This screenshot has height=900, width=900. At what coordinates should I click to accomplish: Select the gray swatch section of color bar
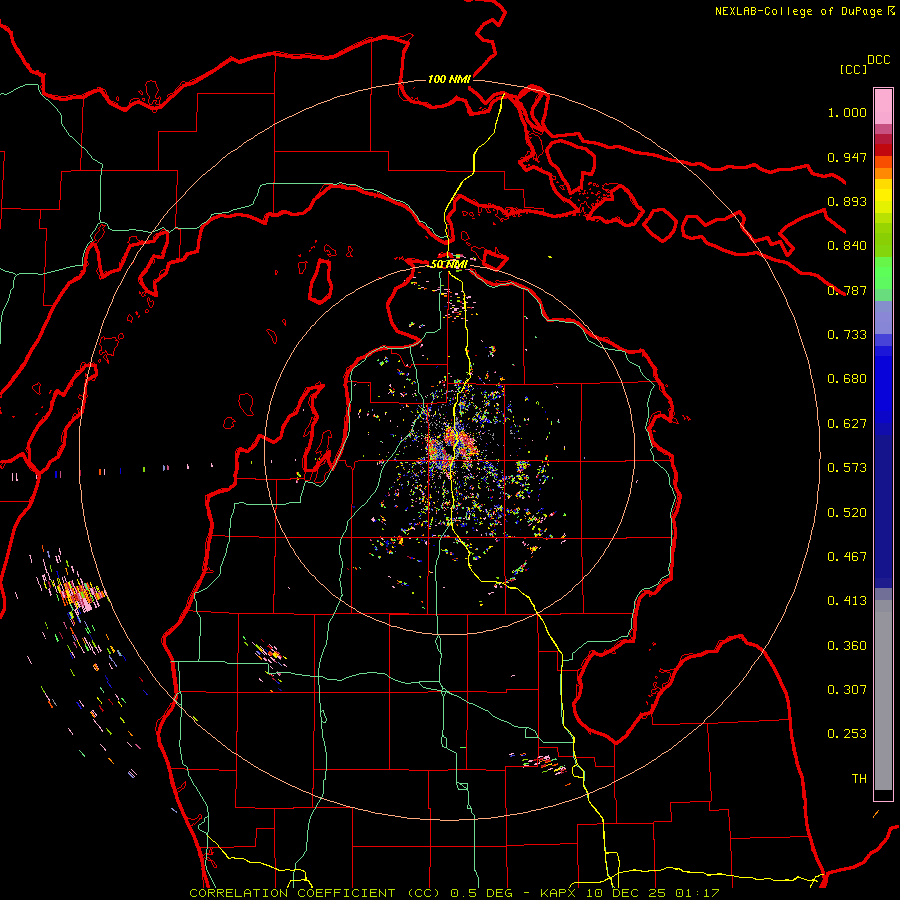883,695
